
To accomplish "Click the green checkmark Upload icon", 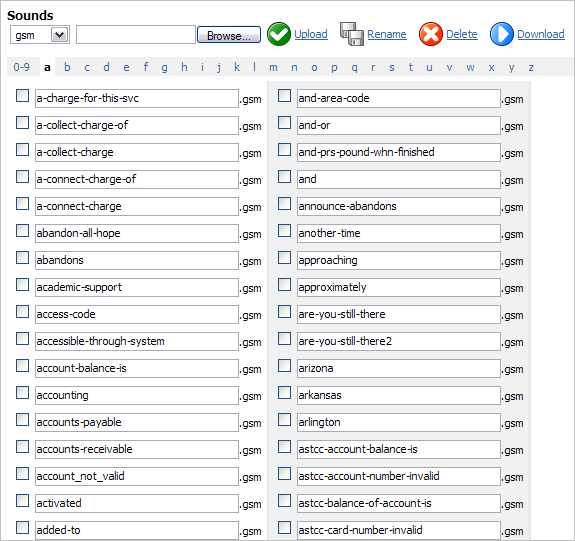I will click(279, 34).
